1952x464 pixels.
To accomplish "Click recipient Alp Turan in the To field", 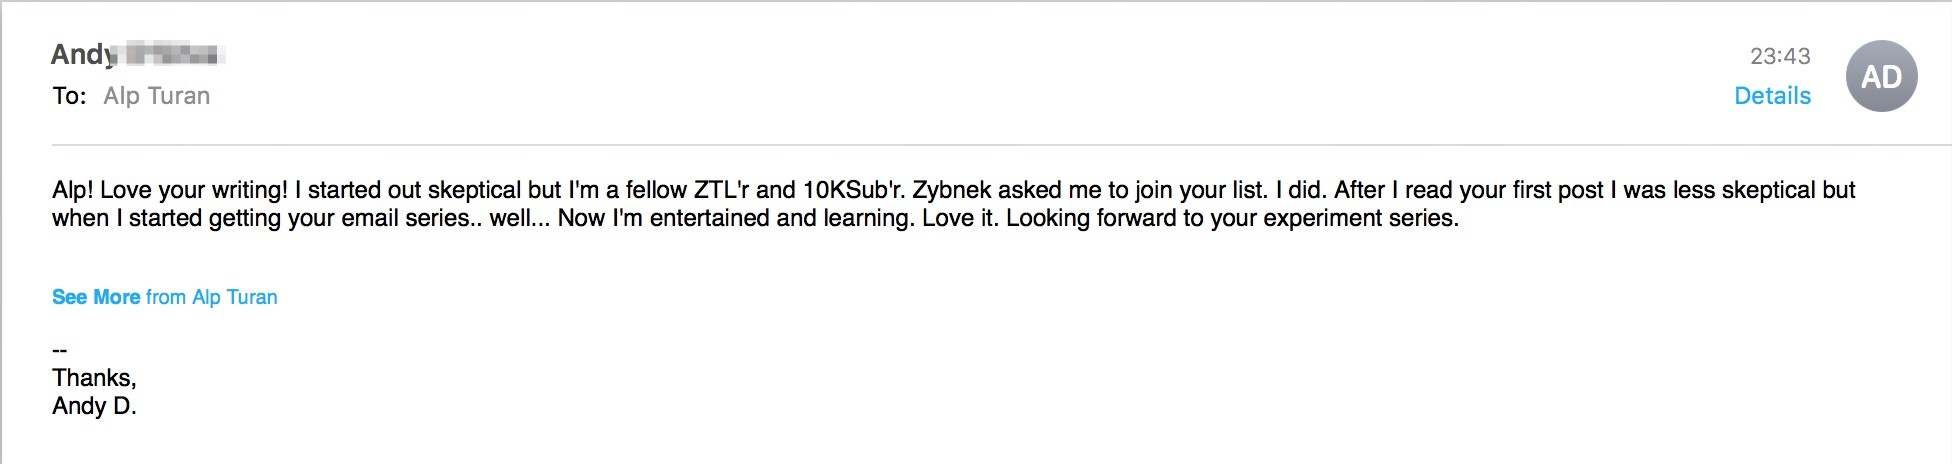I will pyautogui.click(x=157, y=96).
